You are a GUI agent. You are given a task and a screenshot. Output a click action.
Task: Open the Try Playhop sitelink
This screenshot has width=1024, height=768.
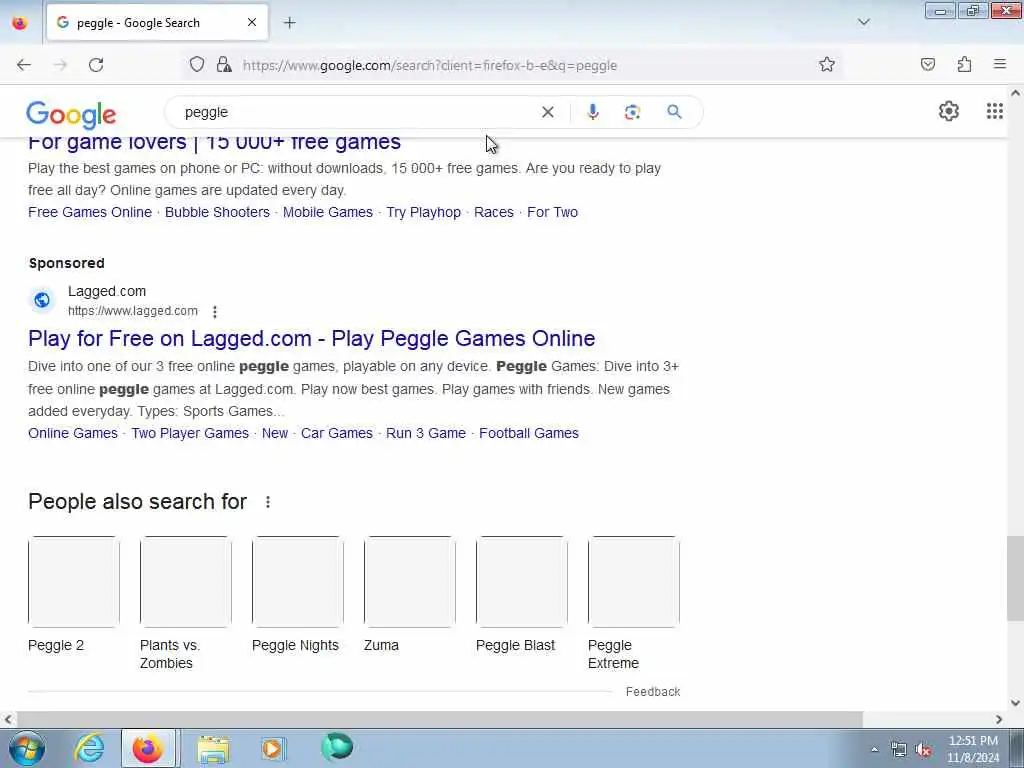click(x=423, y=212)
